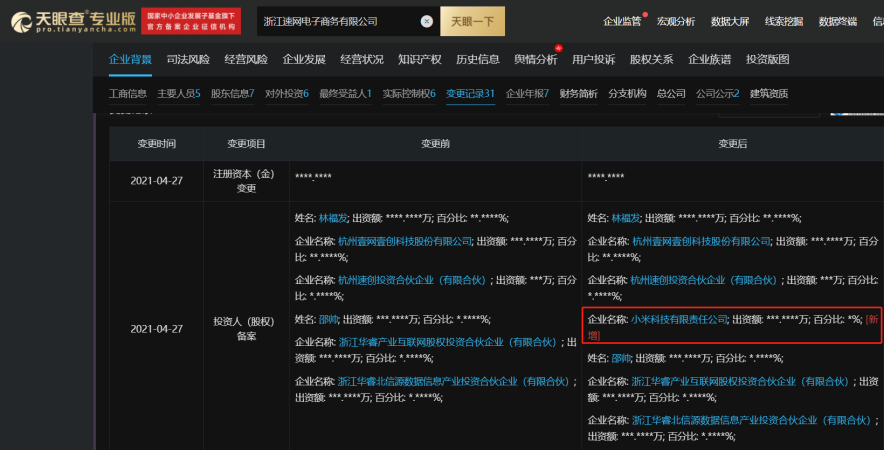Open 邵帅 link in 变更后 column

pyautogui.click(x=621, y=358)
